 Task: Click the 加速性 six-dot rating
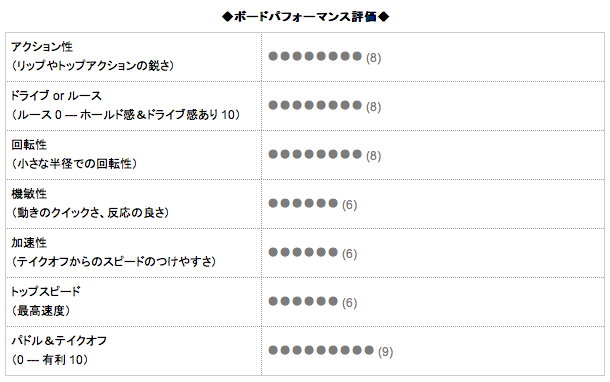click(303, 252)
